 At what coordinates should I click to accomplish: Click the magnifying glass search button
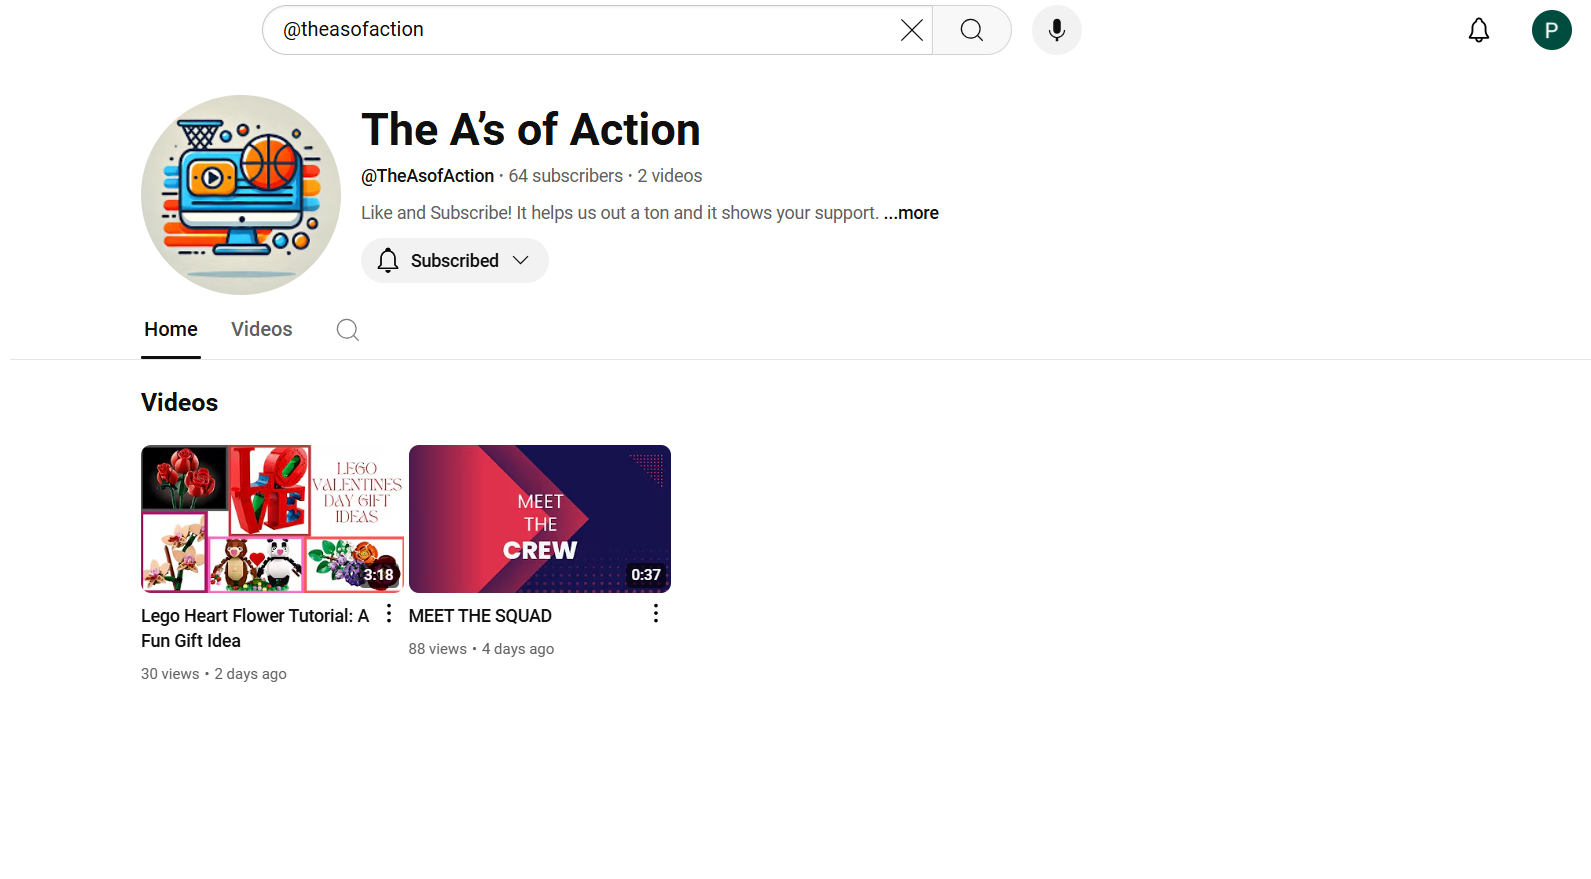coord(972,30)
